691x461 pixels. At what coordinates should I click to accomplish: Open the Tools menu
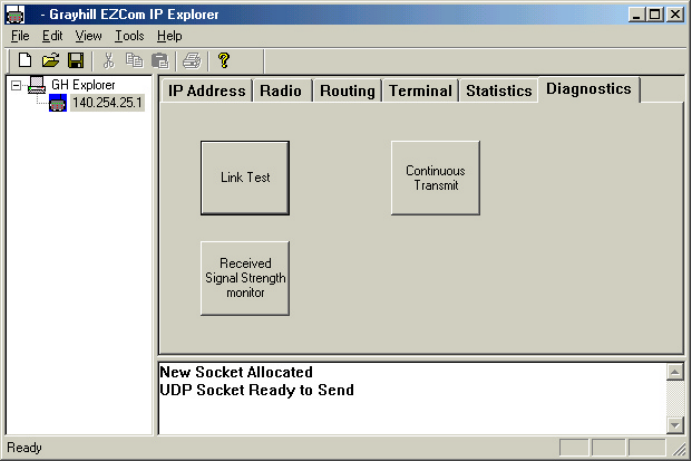tap(129, 36)
